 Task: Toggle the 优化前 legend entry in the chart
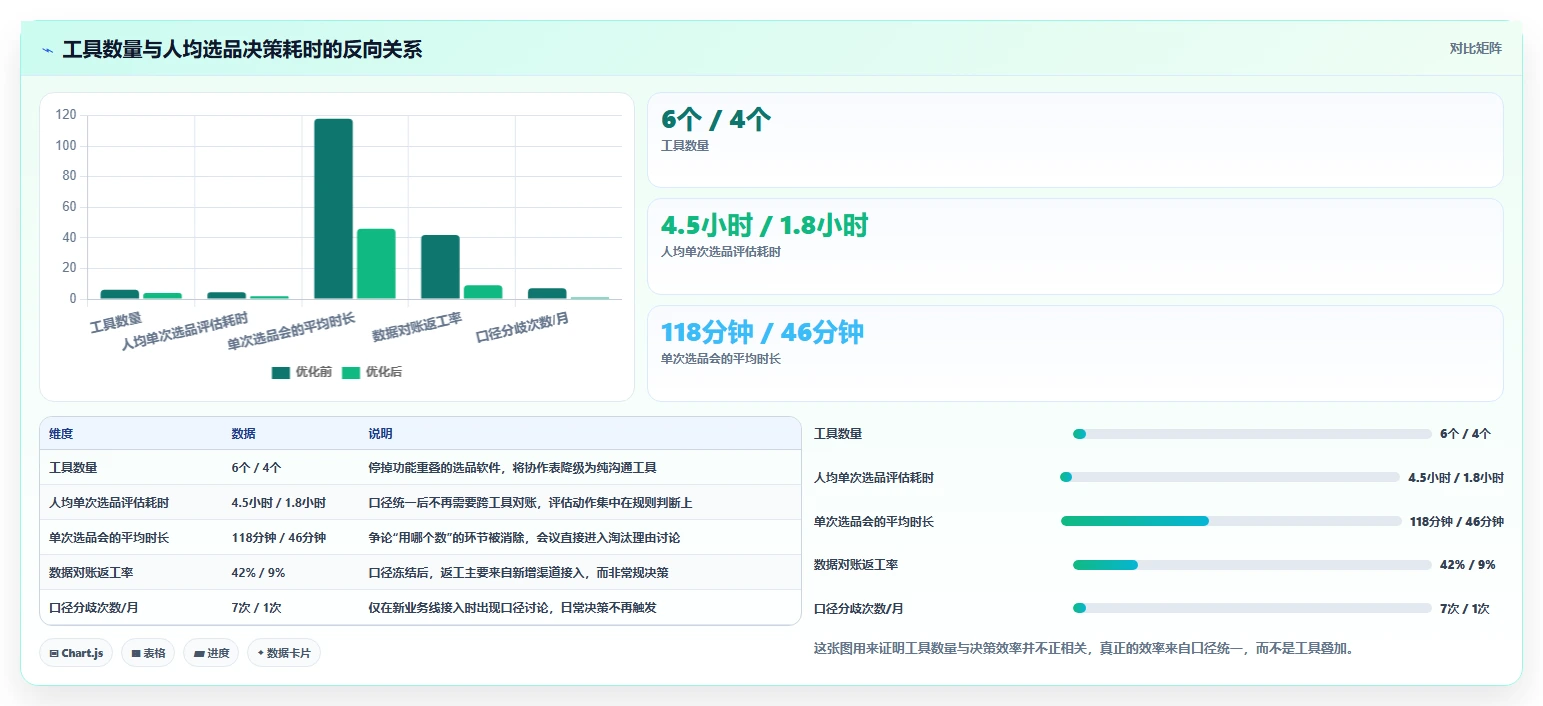point(301,372)
